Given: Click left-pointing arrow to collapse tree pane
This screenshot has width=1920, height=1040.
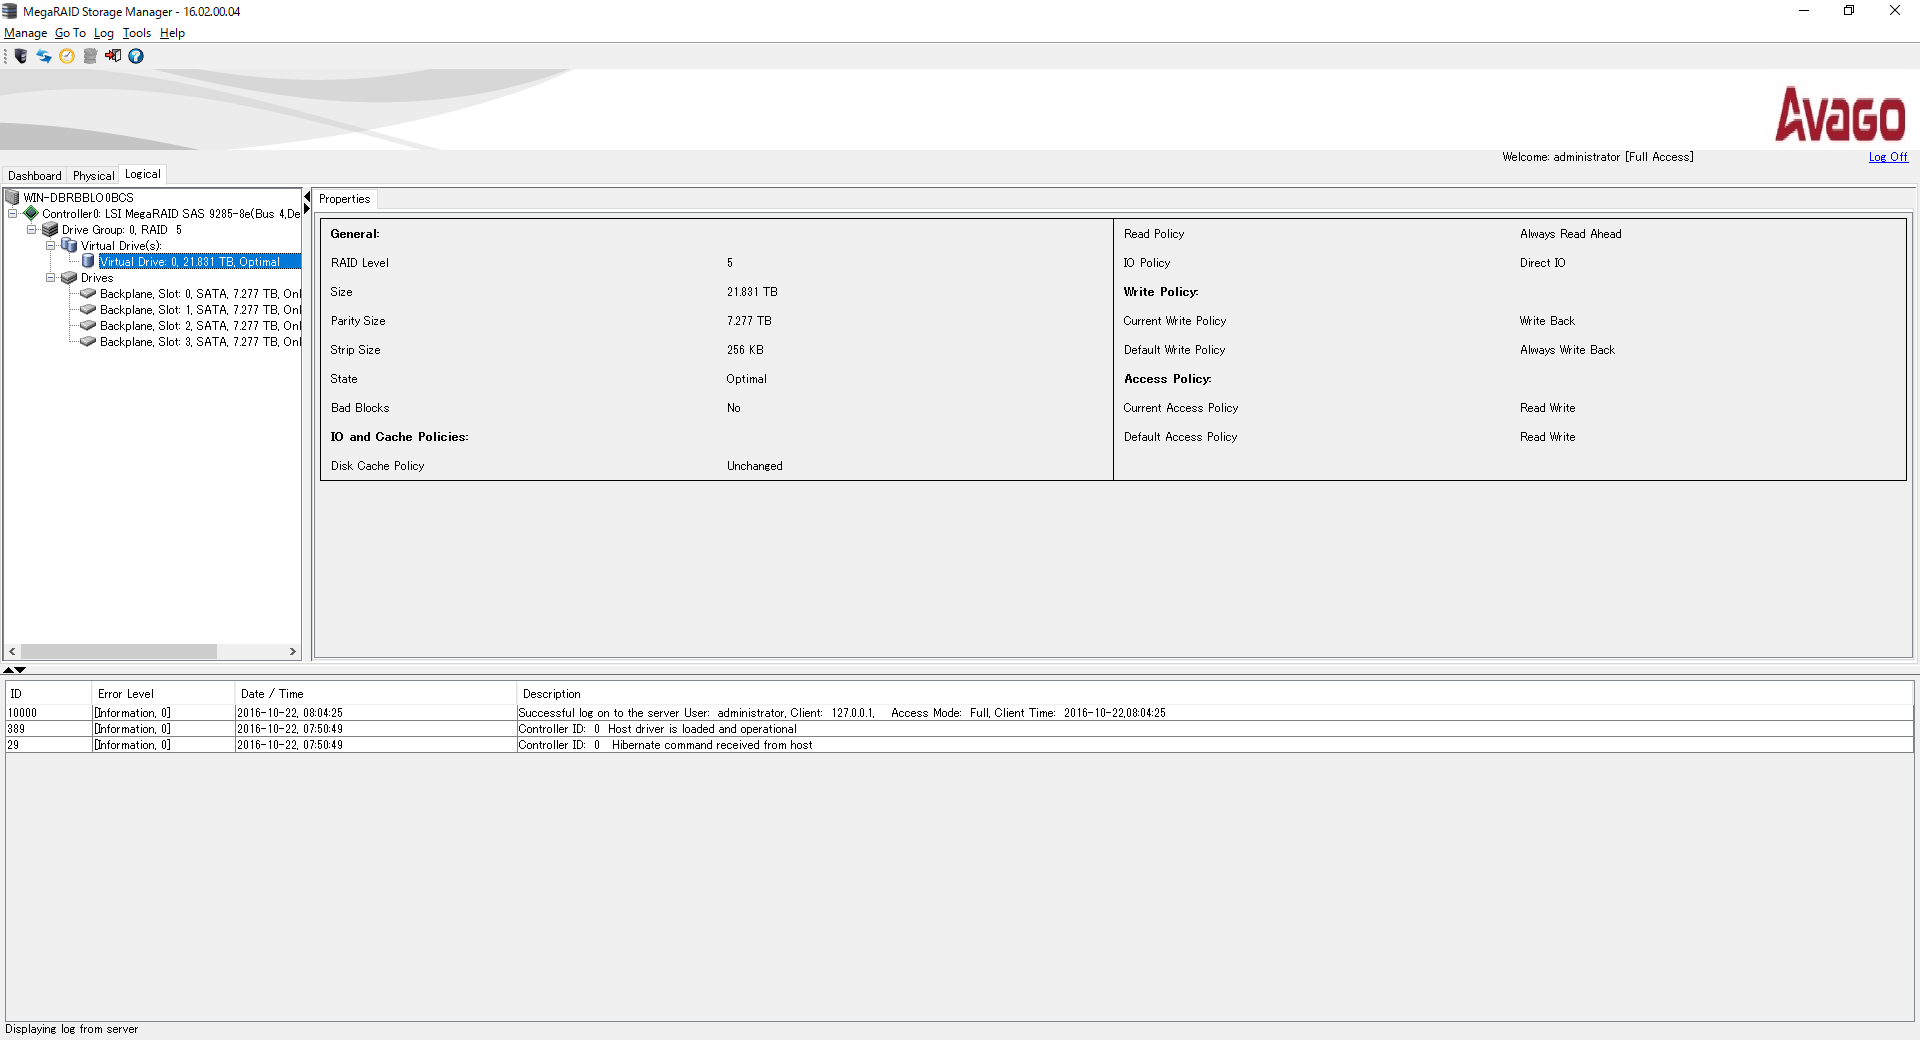Looking at the screenshot, I should (x=307, y=196).
